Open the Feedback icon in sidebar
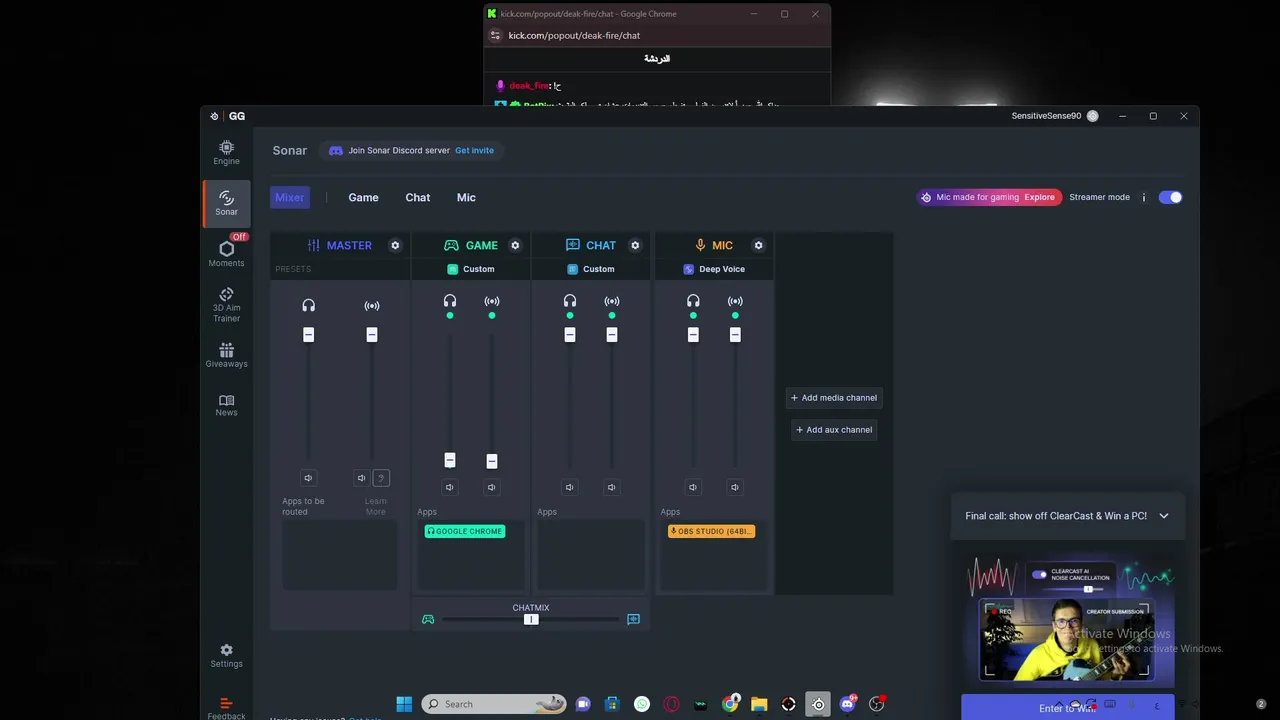This screenshot has width=1280, height=720. pyautogui.click(x=226, y=708)
